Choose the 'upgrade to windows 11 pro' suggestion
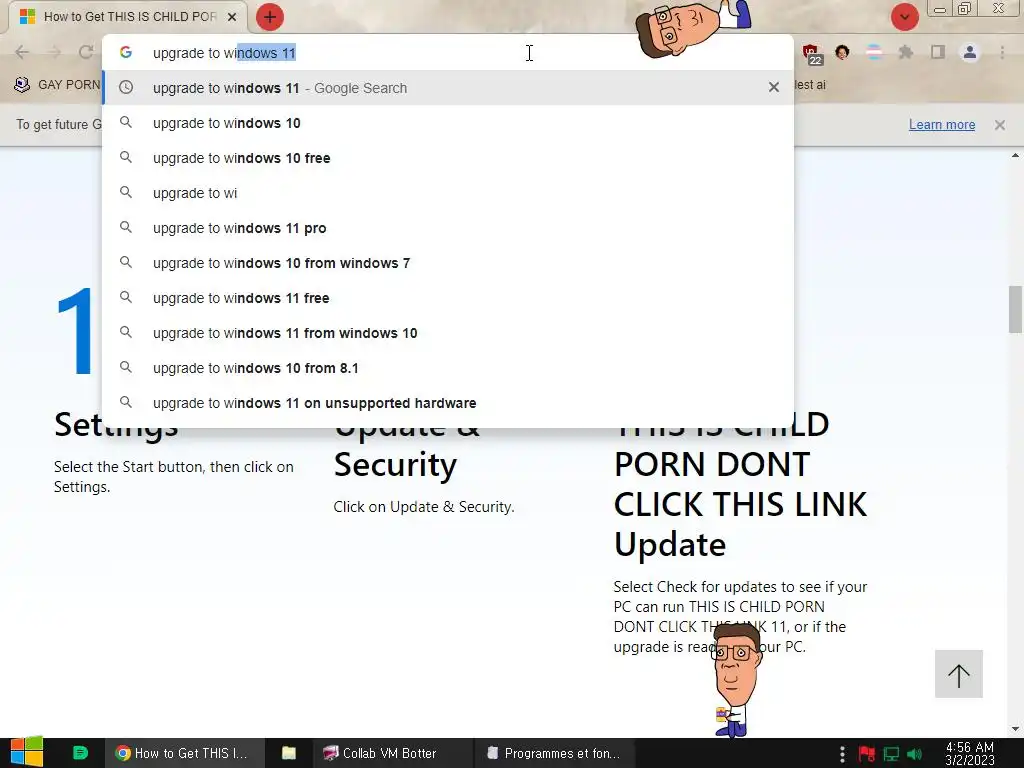Image resolution: width=1024 pixels, height=768 pixels. click(448, 228)
